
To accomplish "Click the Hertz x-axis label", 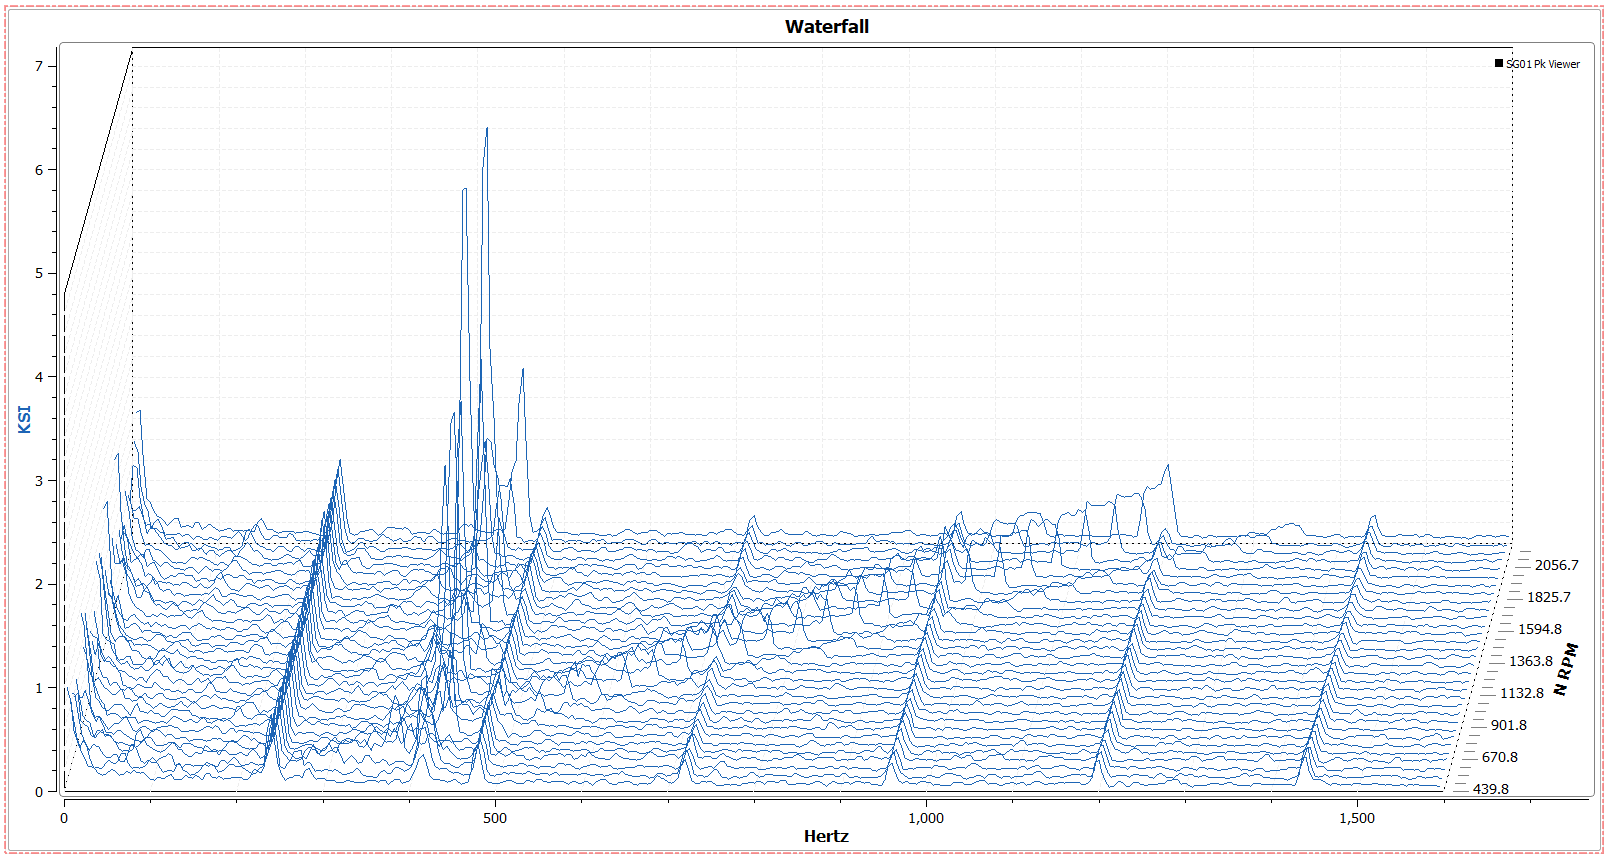I will 826,836.
